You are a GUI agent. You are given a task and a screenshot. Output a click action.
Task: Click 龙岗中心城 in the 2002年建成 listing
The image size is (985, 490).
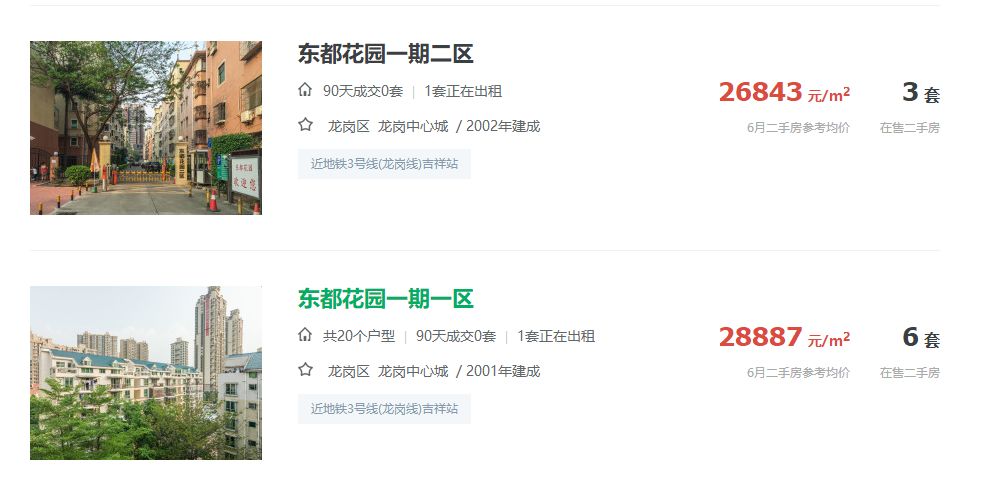[x=413, y=126]
